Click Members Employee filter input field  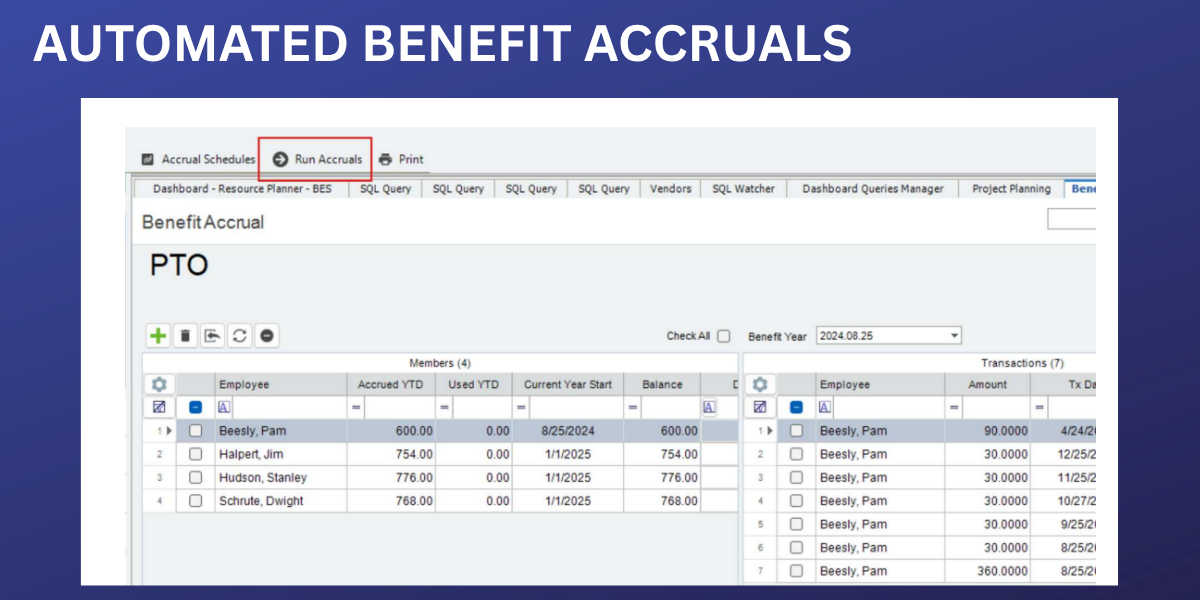pos(289,408)
